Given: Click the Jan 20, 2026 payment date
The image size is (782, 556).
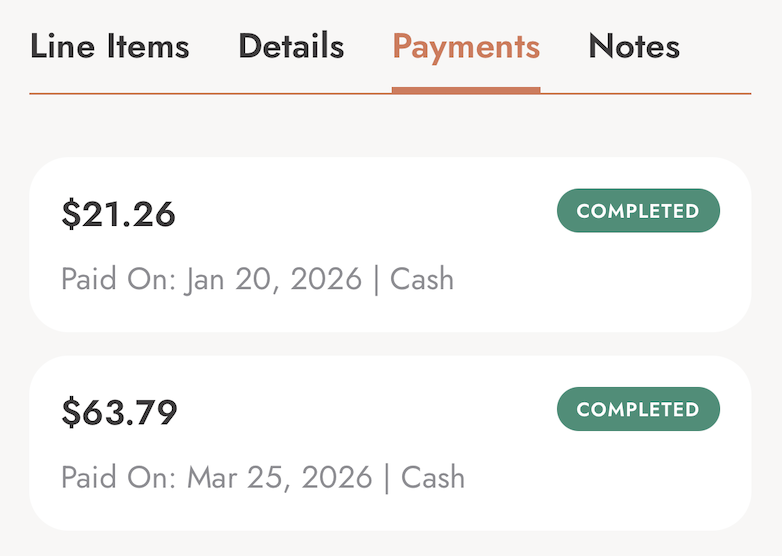Looking at the screenshot, I should (273, 279).
